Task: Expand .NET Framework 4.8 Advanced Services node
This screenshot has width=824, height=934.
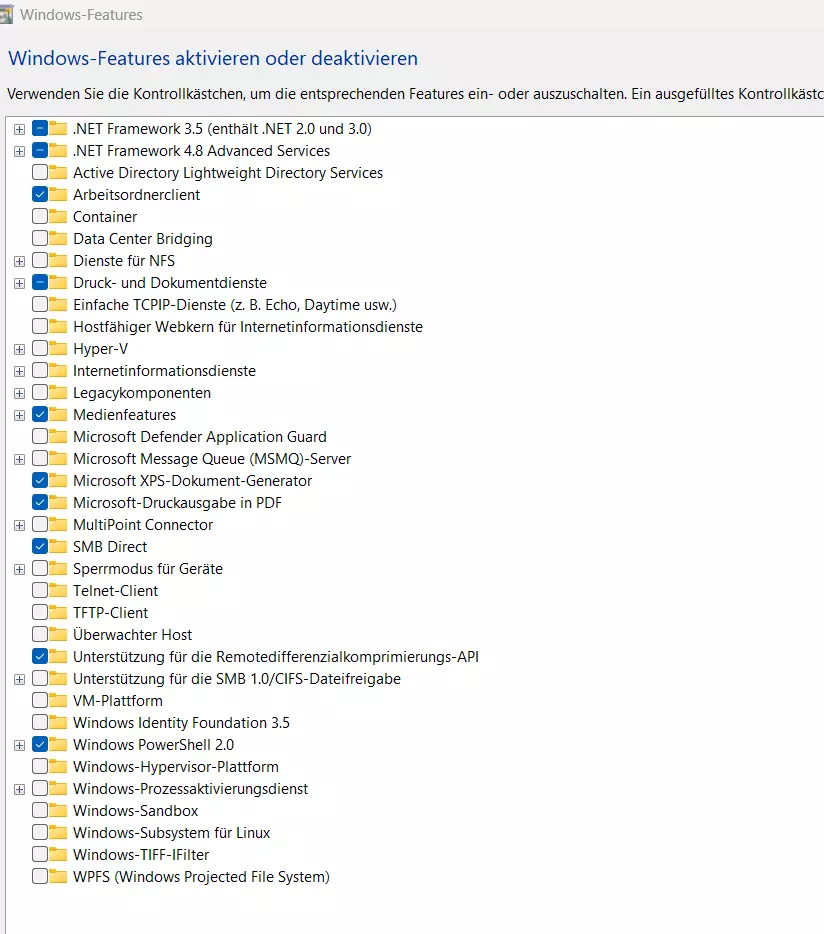Action: (x=19, y=151)
